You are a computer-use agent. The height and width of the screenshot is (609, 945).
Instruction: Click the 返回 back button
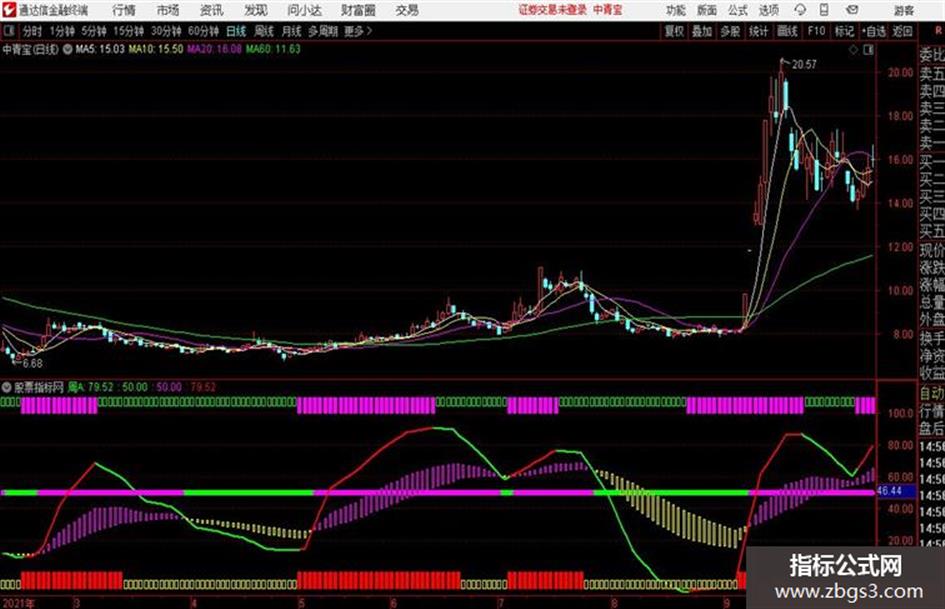point(902,31)
